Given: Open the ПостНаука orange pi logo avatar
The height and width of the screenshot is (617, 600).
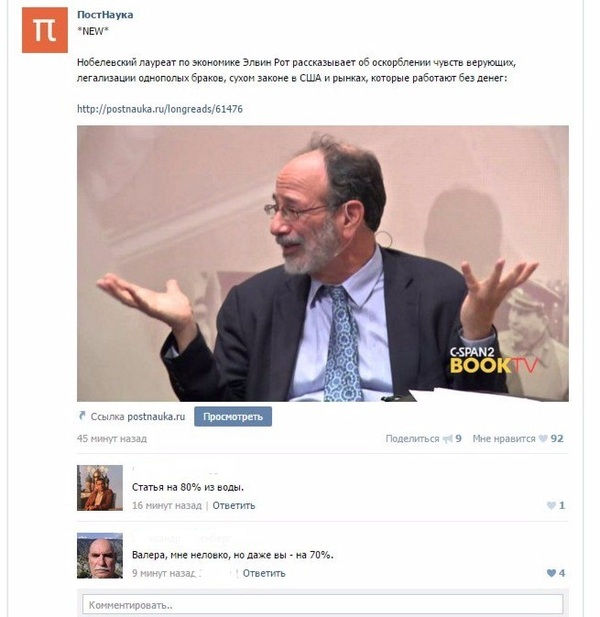Looking at the screenshot, I should click(x=44, y=30).
